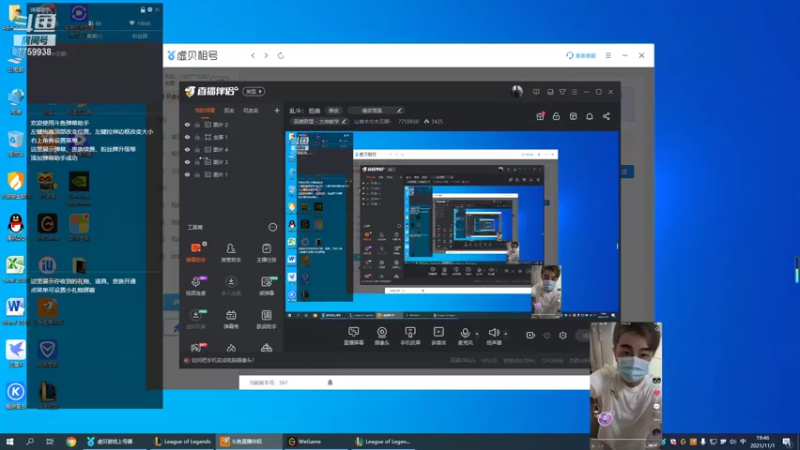This screenshot has height=450, width=800.
Task: Toggle visibility of 图片 4 source
Action: [x=187, y=149]
